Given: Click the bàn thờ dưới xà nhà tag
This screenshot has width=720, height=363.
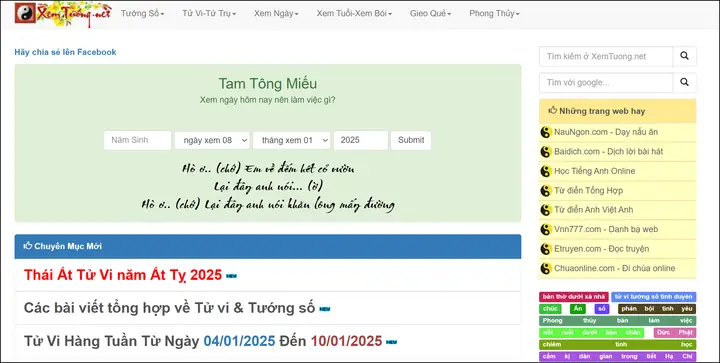Looking at the screenshot, I should click(574, 297).
